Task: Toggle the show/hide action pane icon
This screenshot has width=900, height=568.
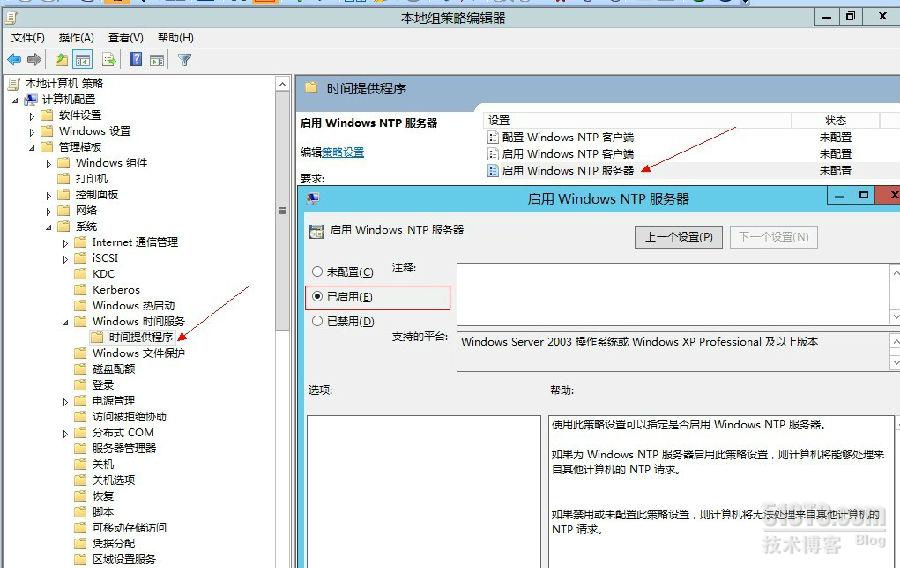Action: coord(157,60)
